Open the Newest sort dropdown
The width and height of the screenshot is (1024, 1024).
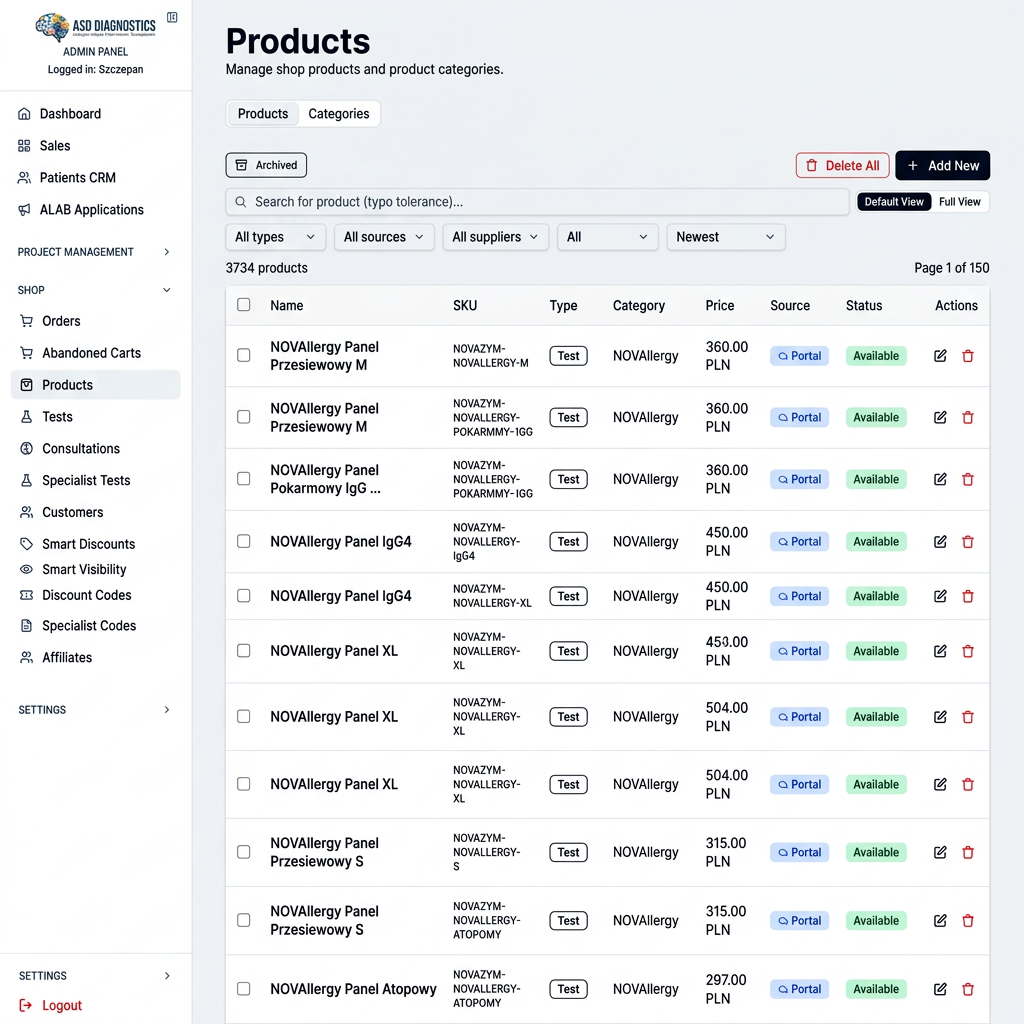tap(726, 237)
